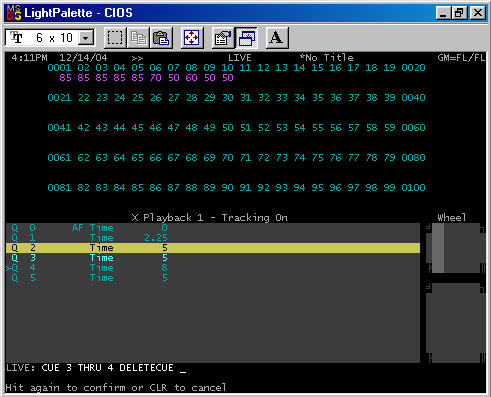Toggle the Background windows toolbar icon
This screenshot has height=397, width=491.
246,38
